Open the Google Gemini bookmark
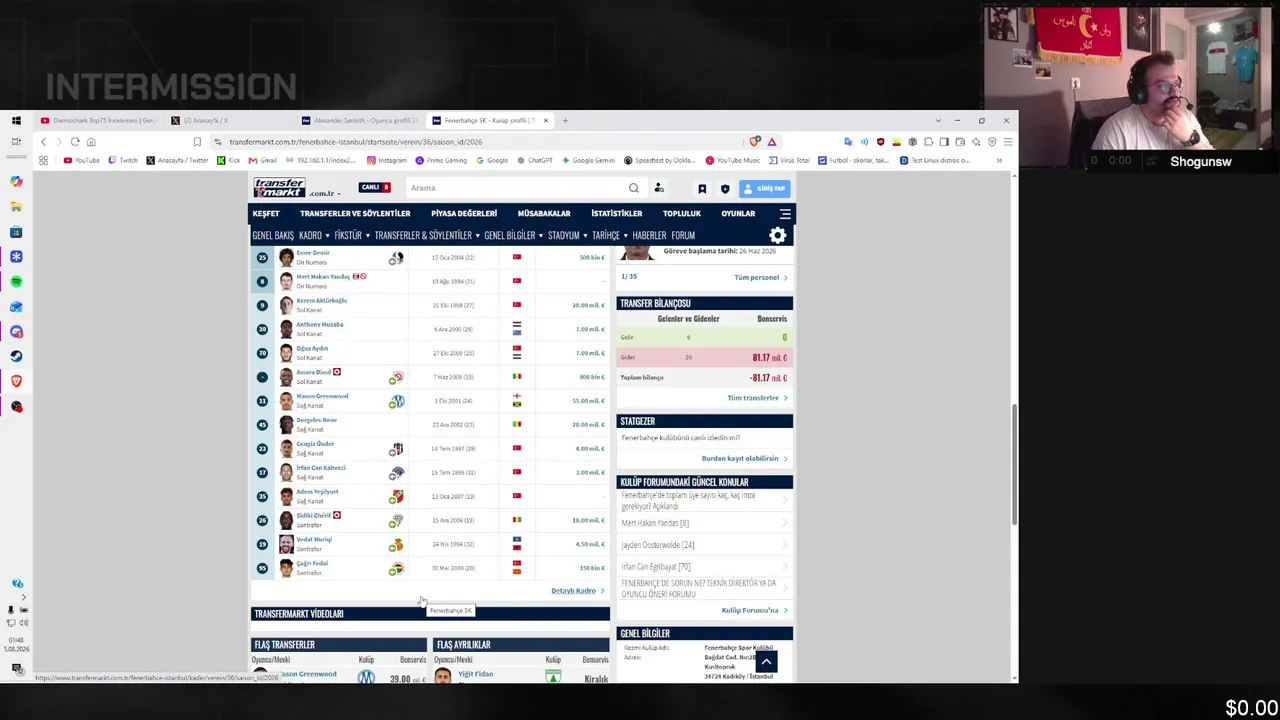Screen dimensions: 1280x720 (x=588, y=160)
